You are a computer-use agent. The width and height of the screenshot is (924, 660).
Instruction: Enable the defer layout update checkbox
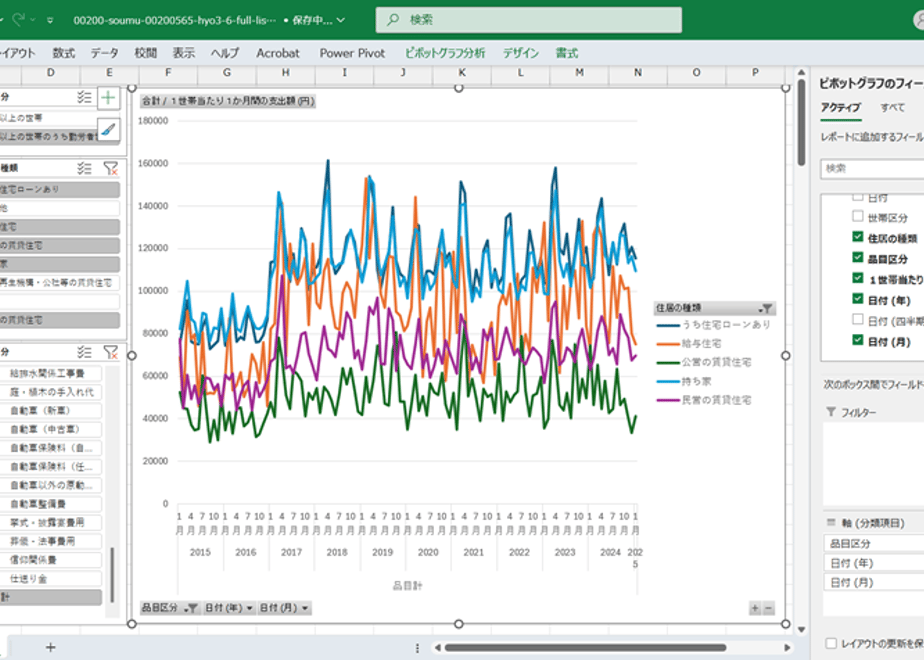(x=831, y=643)
